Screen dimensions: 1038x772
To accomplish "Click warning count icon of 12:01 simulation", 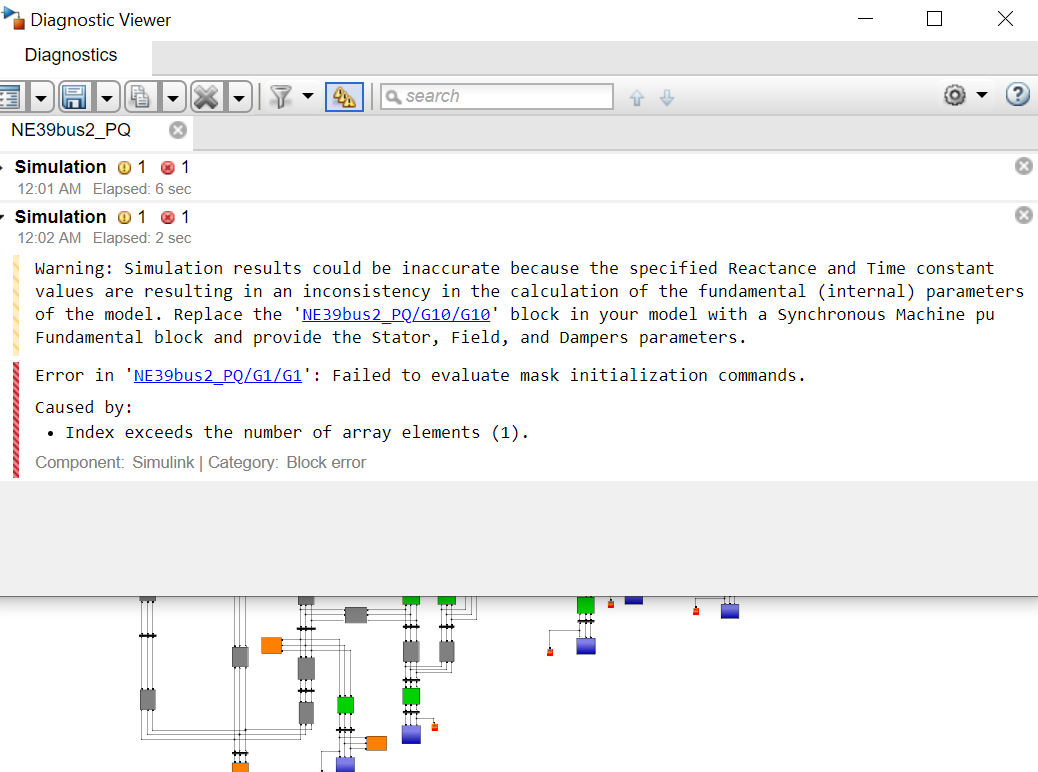I will pos(124,168).
